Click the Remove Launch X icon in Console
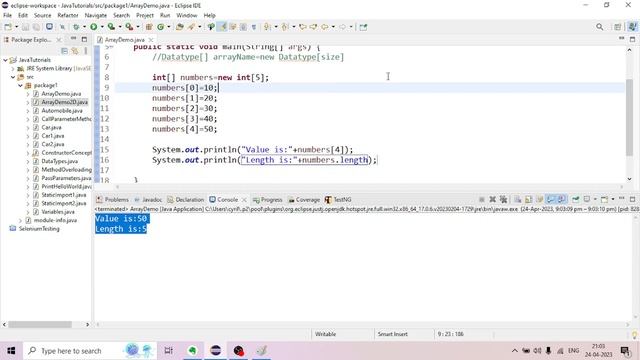Screen dimensions: 640x360 (x=493, y=200)
